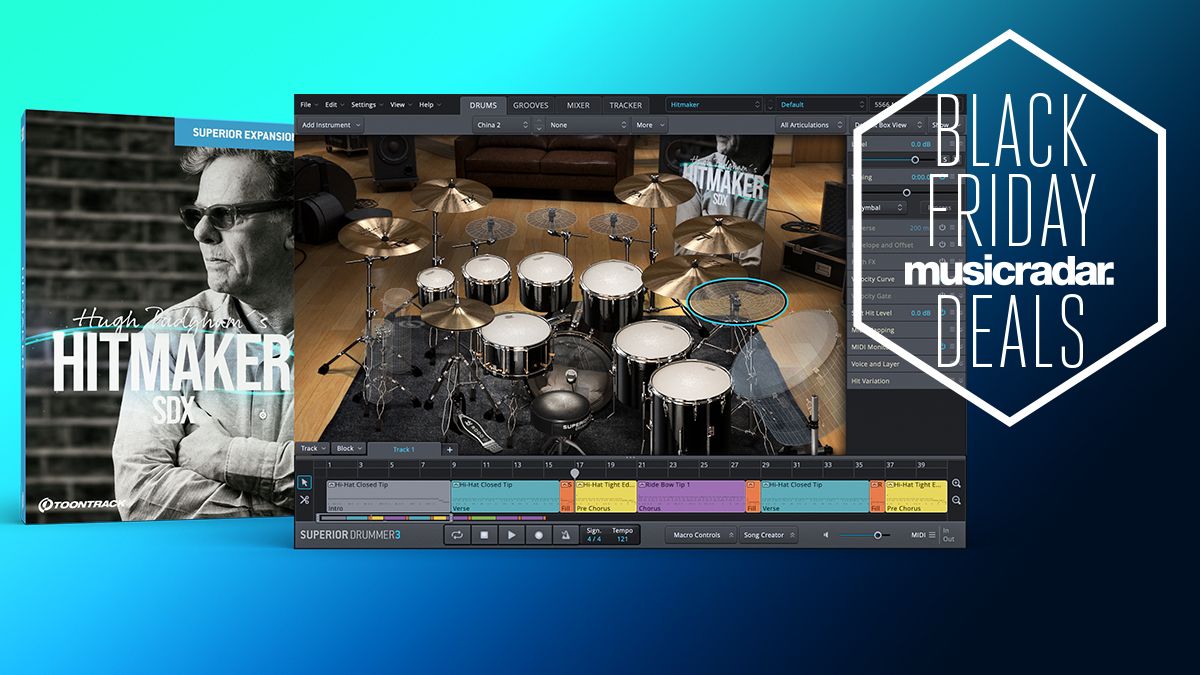Open the Macro Controls panel
The height and width of the screenshot is (675, 1200).
(701, 535)
